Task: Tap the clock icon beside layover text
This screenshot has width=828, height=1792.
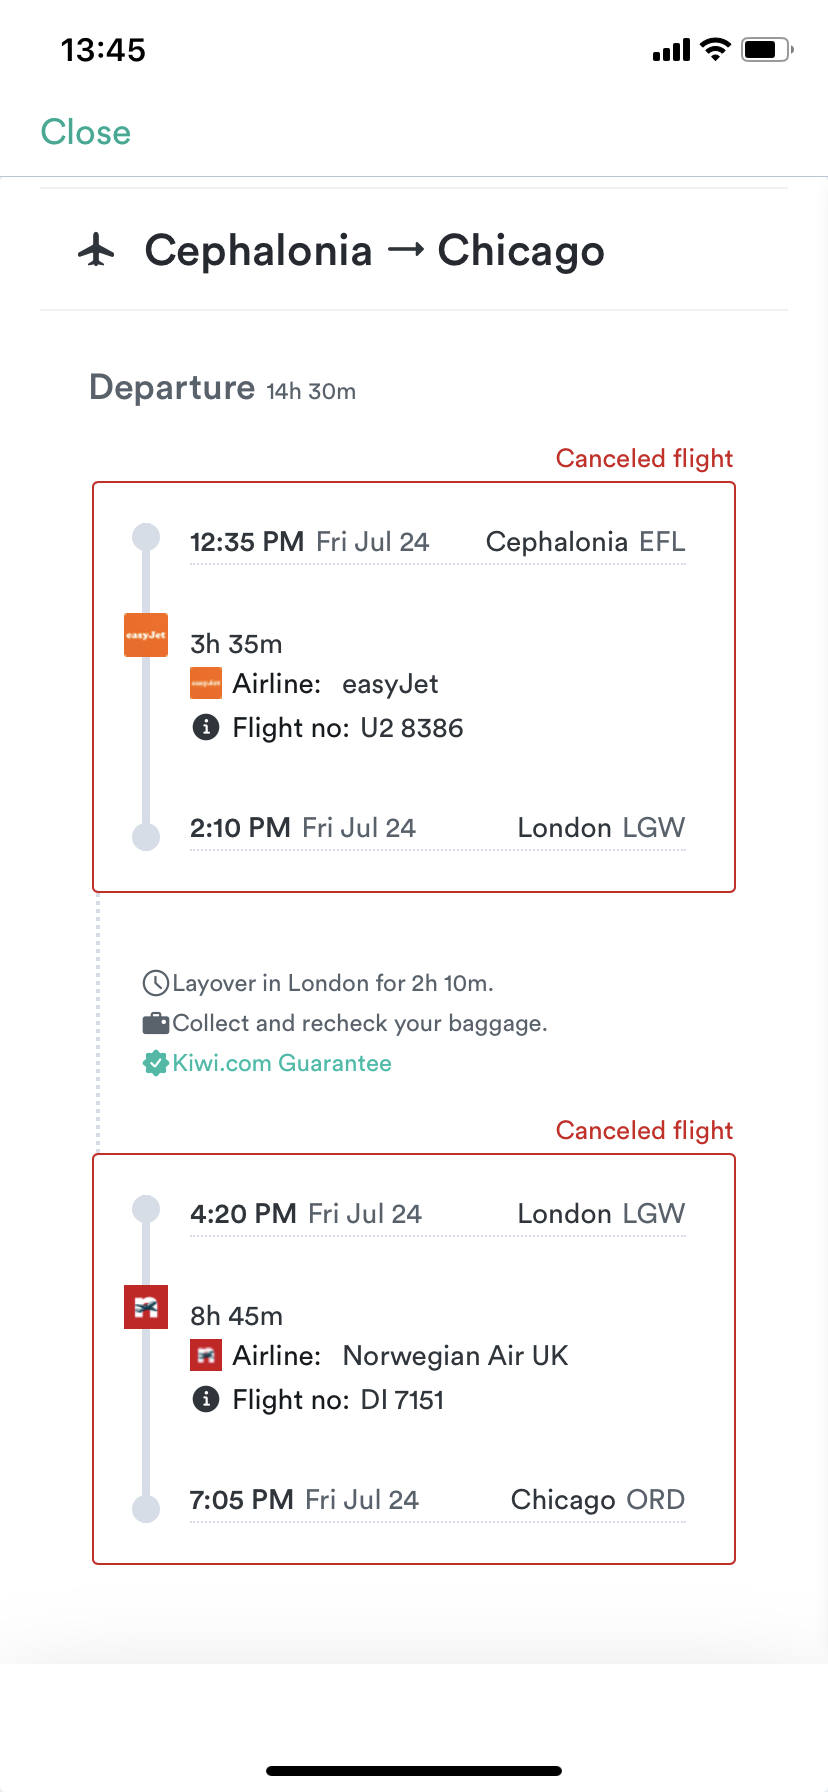Action: [155, 983]
